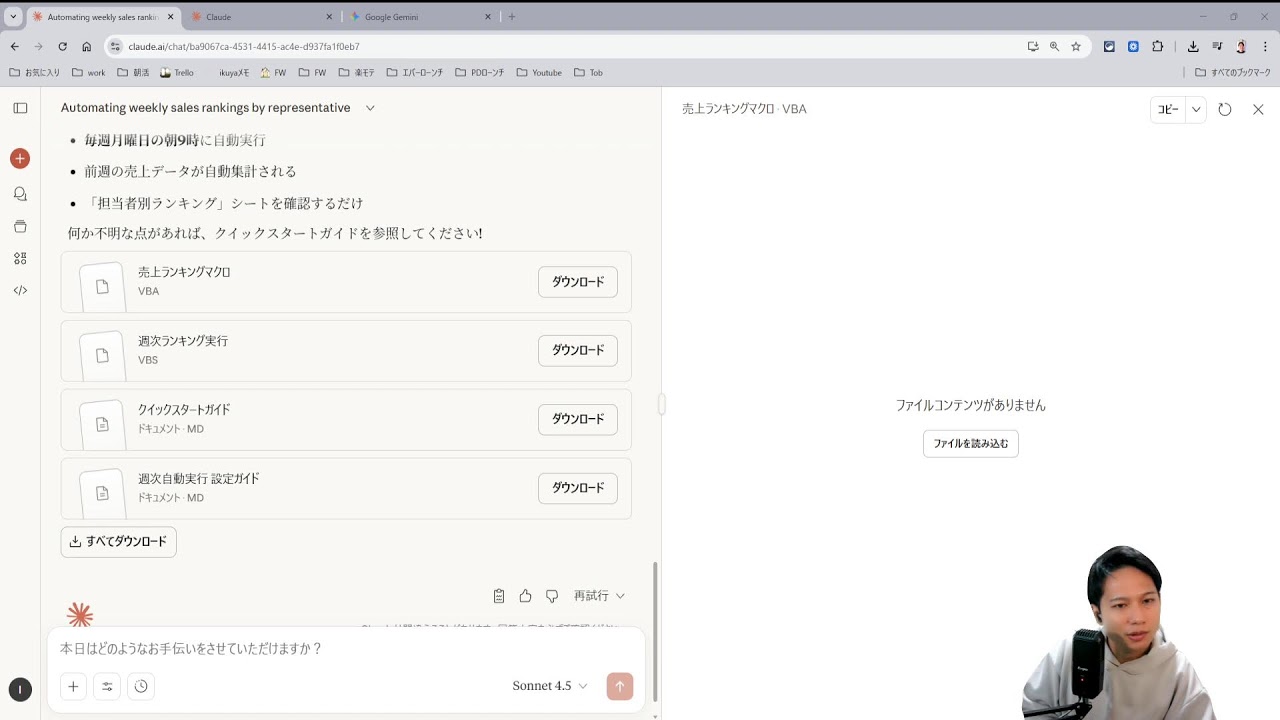Expand the Sonnet 4.5 model selector

coord(549,686)
